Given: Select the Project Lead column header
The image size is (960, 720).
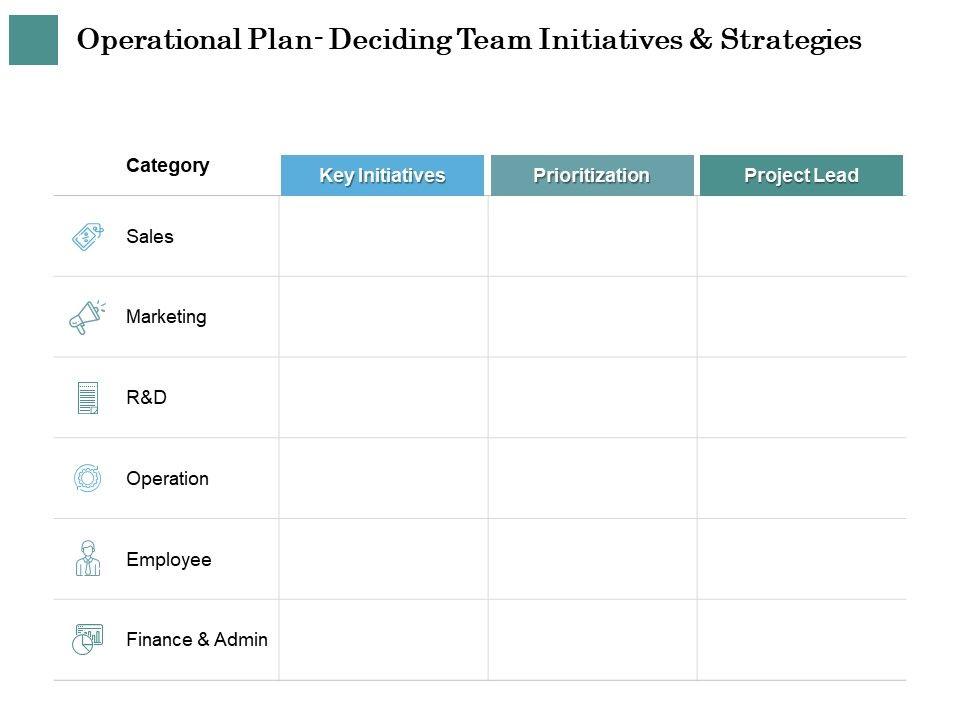Looking at the screenshot, I should coord(801,176).
